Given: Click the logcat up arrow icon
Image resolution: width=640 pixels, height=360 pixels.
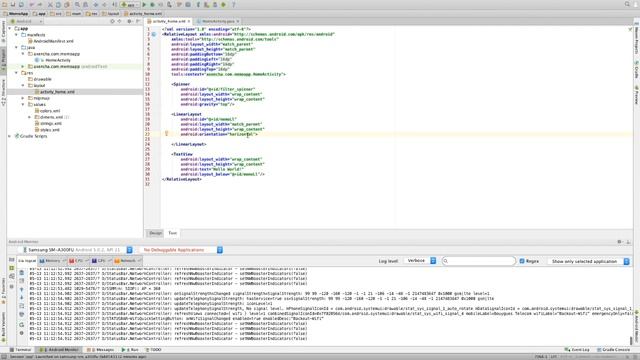Looking at the screenshot, I should point(22,289).
